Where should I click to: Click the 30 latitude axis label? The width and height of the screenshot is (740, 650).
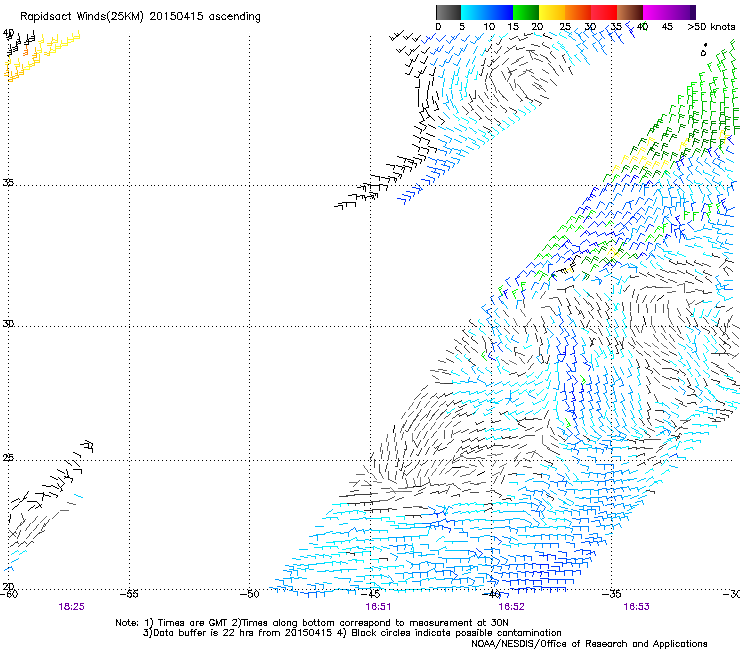[x=8, y=324]
